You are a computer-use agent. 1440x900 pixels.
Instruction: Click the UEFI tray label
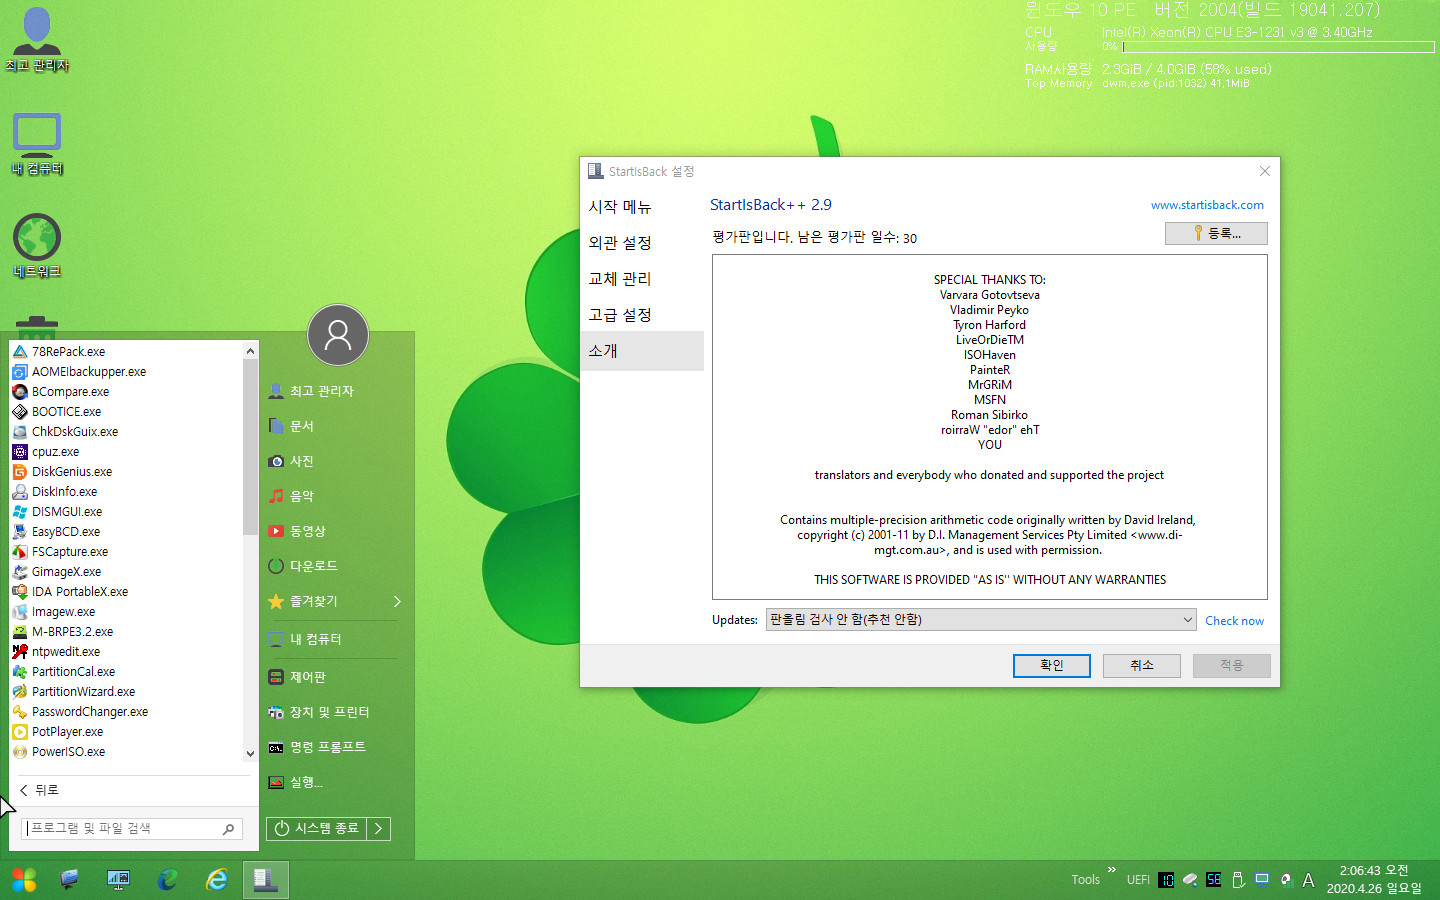(x=1138, y=880)
